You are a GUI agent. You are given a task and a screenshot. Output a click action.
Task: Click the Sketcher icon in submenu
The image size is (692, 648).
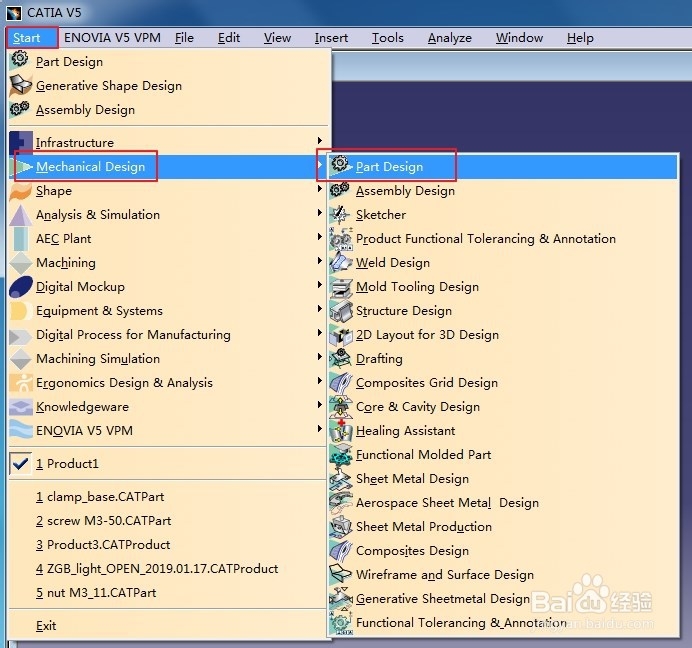click(340, 215)
